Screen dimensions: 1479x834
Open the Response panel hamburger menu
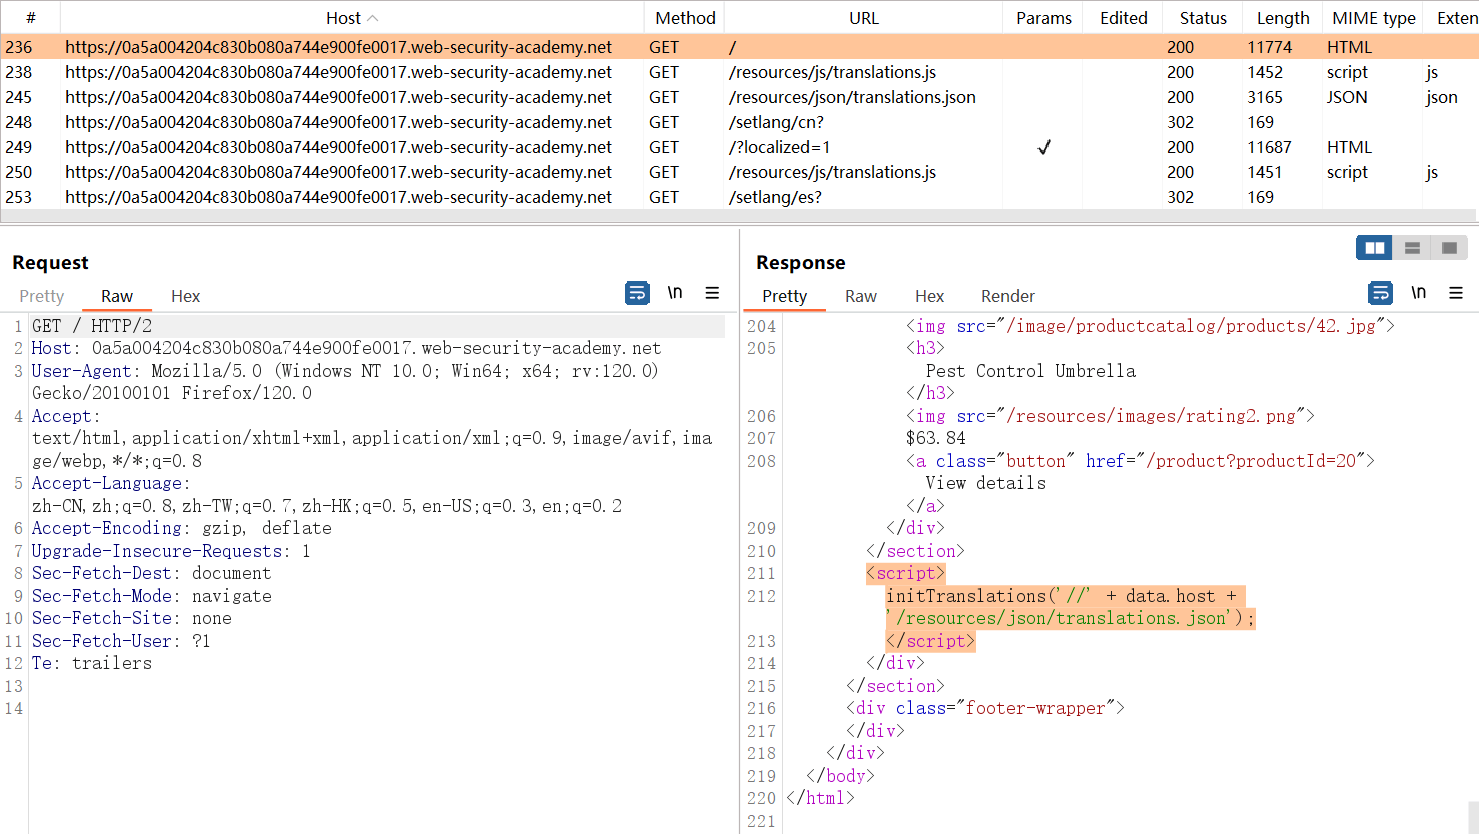[x=1455, y=293]
